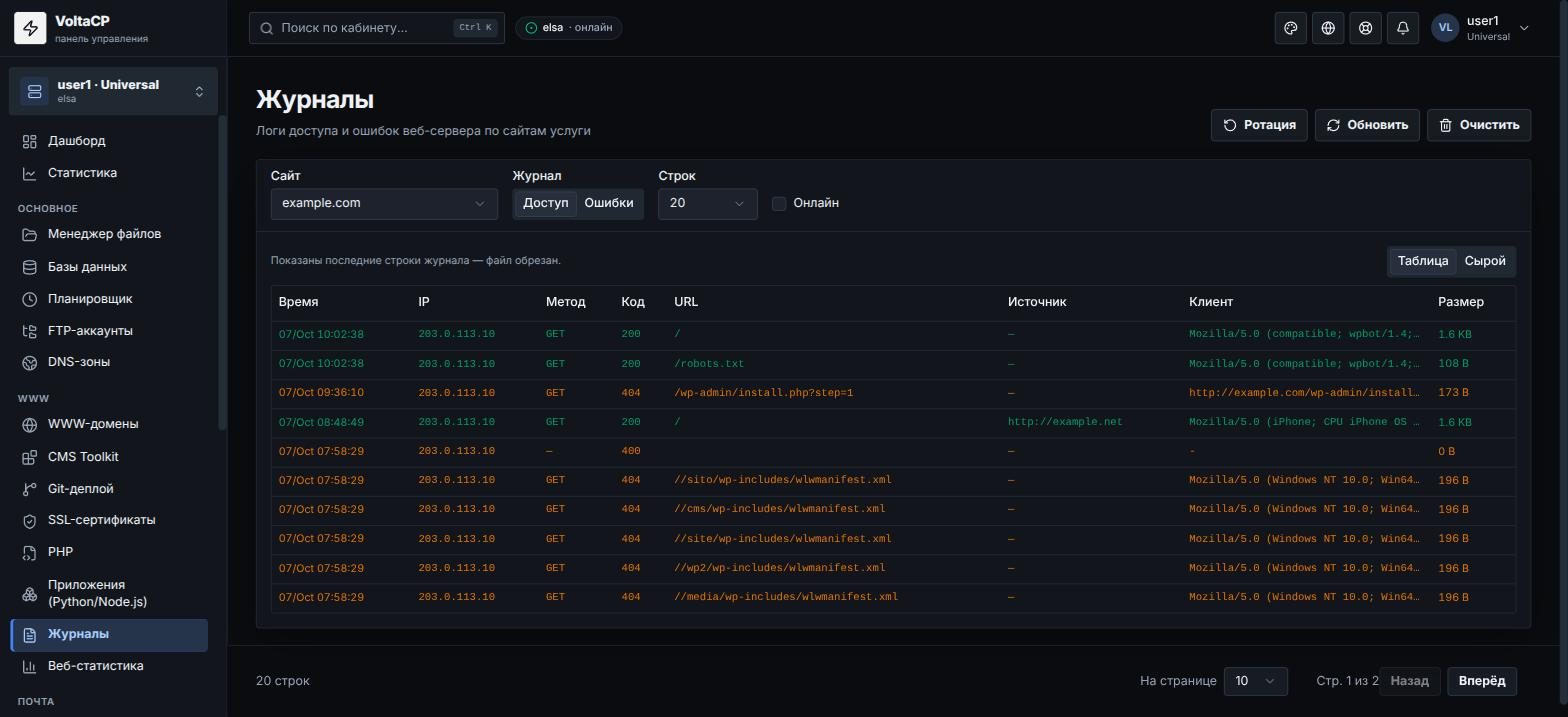Open the language globe icon
The image size is (1568, 717).
pos(1328,28)
